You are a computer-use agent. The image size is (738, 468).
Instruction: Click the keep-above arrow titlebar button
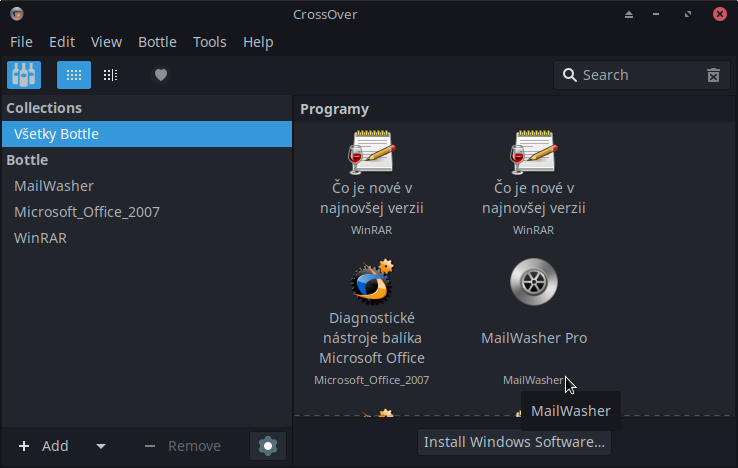tap(629, 15)
